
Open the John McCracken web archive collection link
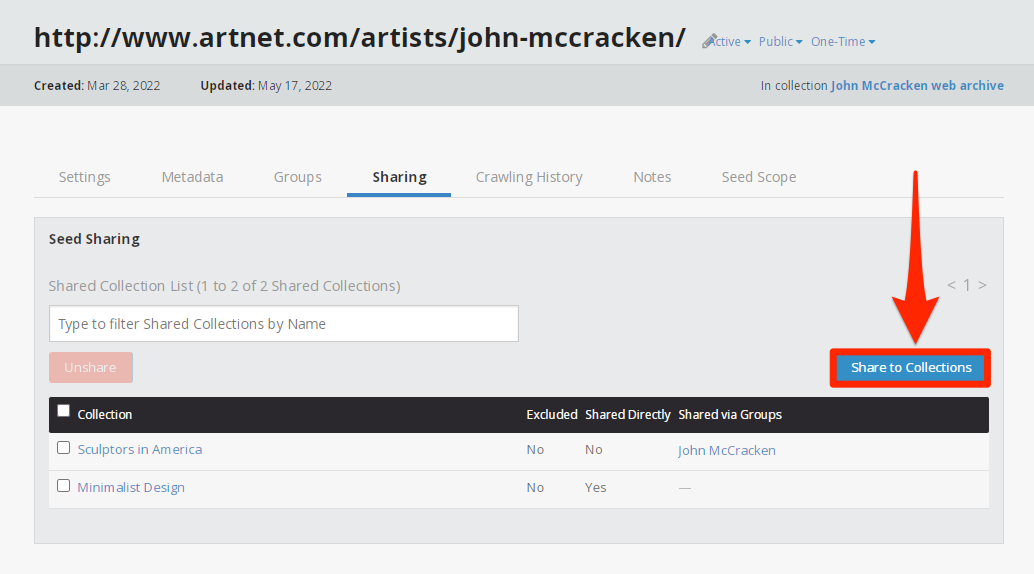[x=917, y=86]
